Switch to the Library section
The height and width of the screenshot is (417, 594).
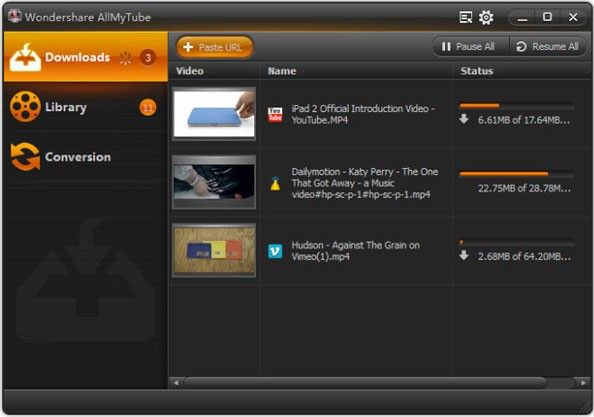tap(86, 107)
